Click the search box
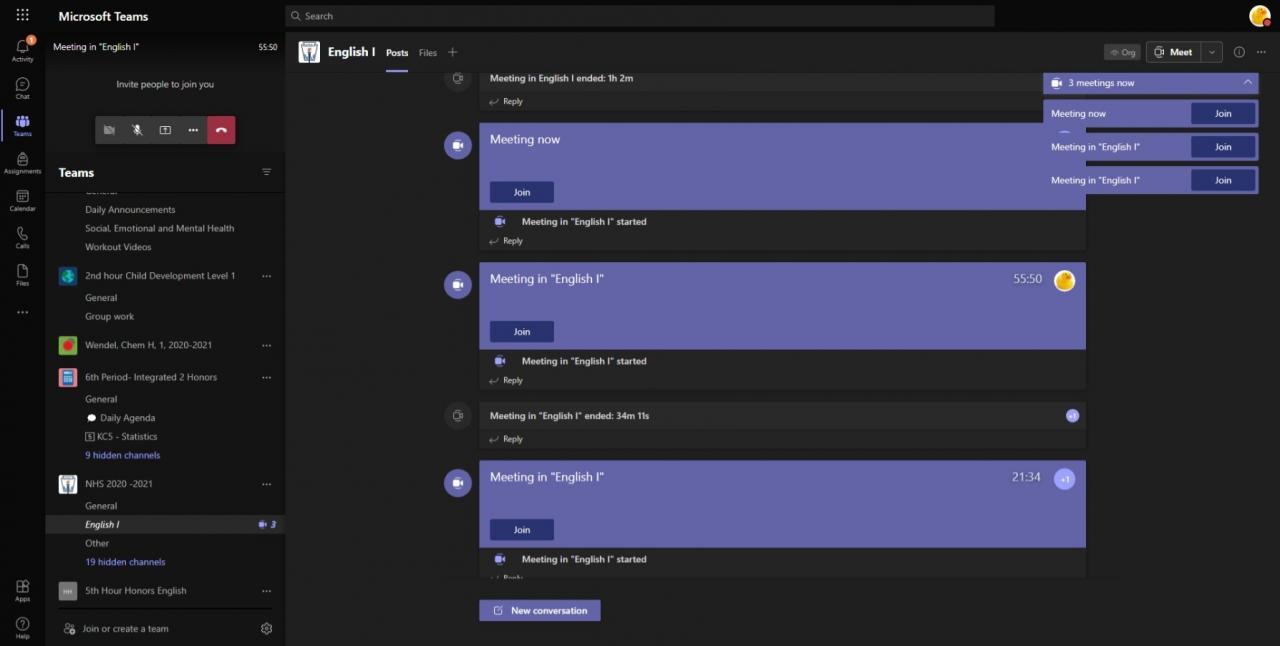Viewport: 1280px width, 646px height. 640,16
